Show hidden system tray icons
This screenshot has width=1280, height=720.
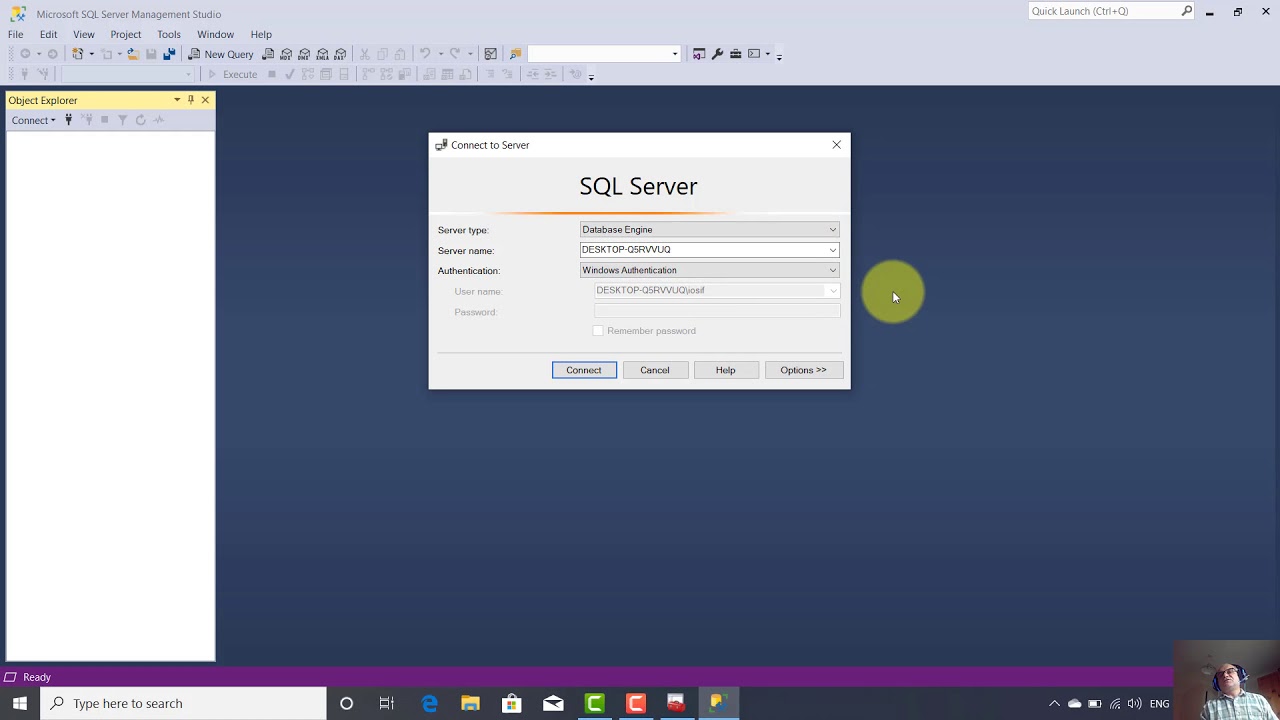click(x=1054, y=704)
